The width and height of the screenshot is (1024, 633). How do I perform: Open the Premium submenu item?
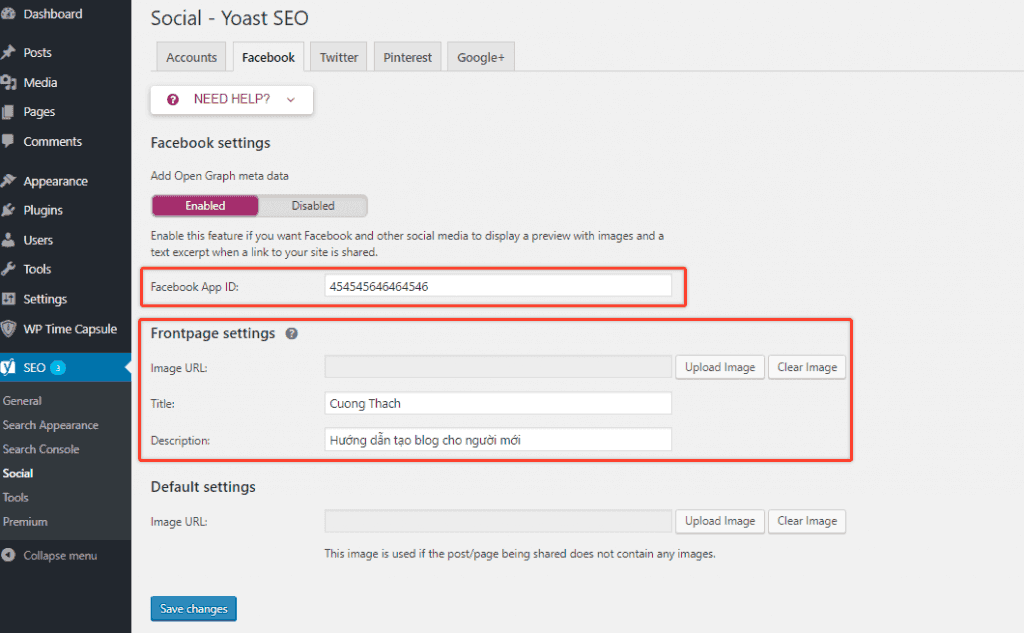pyautogui.click(x=25, y=522)
